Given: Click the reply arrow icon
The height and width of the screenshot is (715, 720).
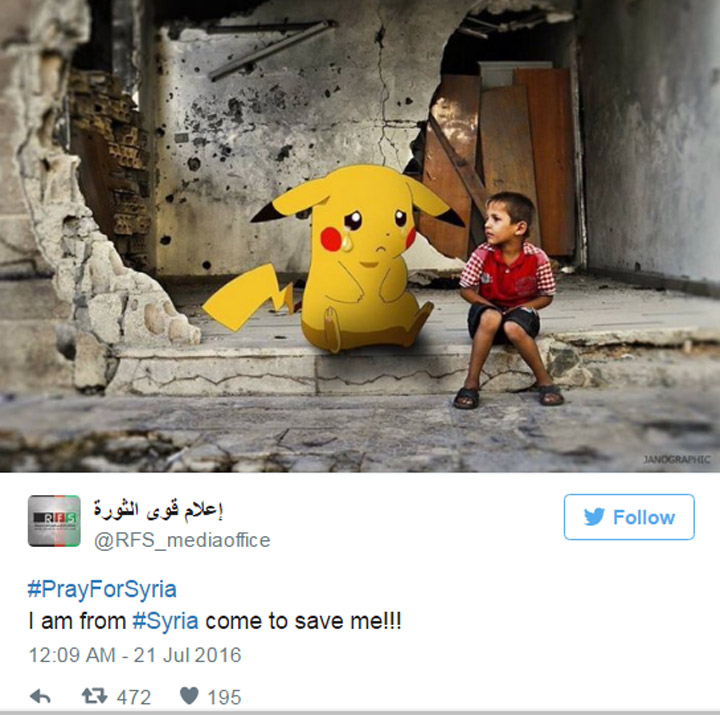Looking at the screenshot, I should pos(40,697).
